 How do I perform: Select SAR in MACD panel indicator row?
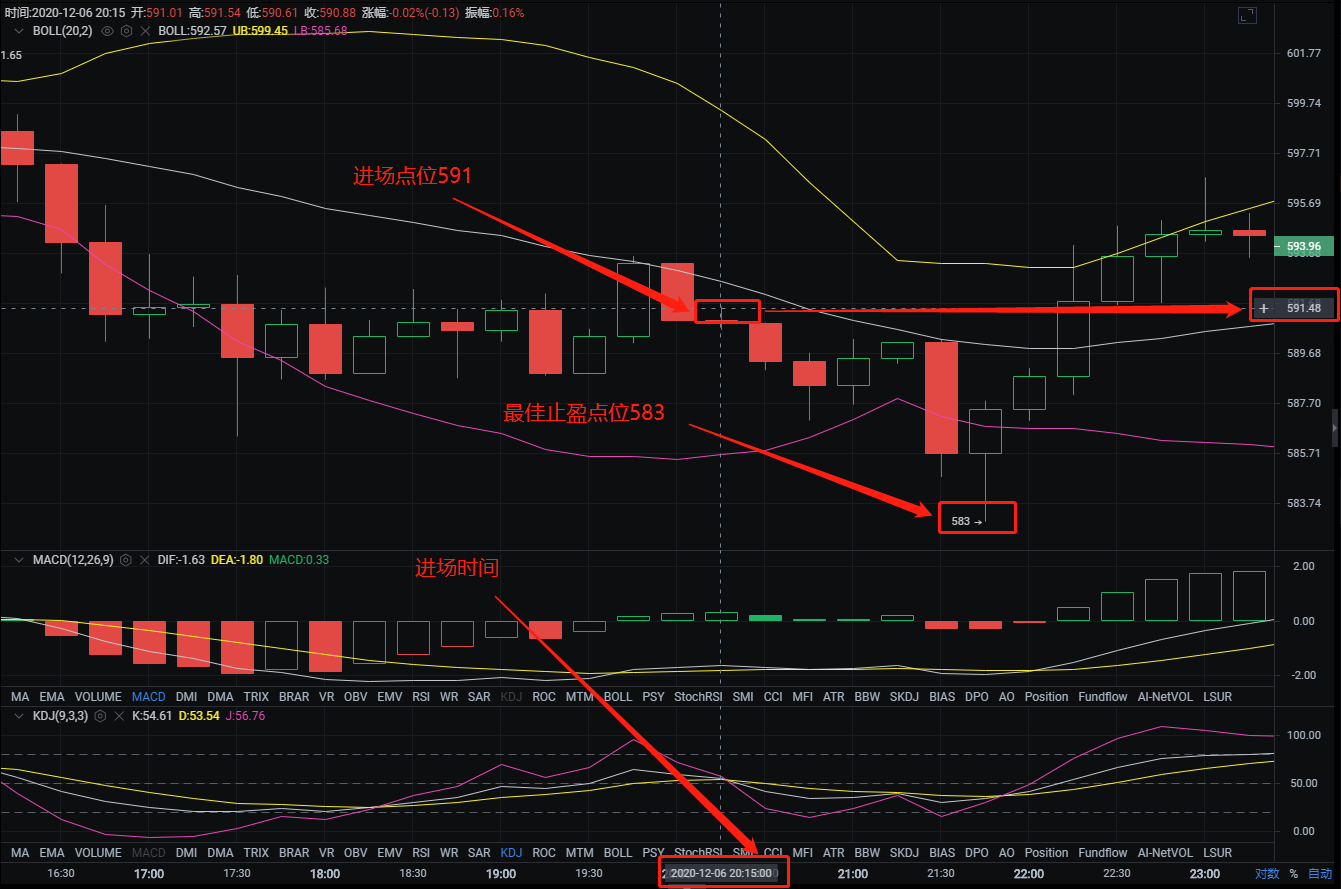[x=479, y=696]
